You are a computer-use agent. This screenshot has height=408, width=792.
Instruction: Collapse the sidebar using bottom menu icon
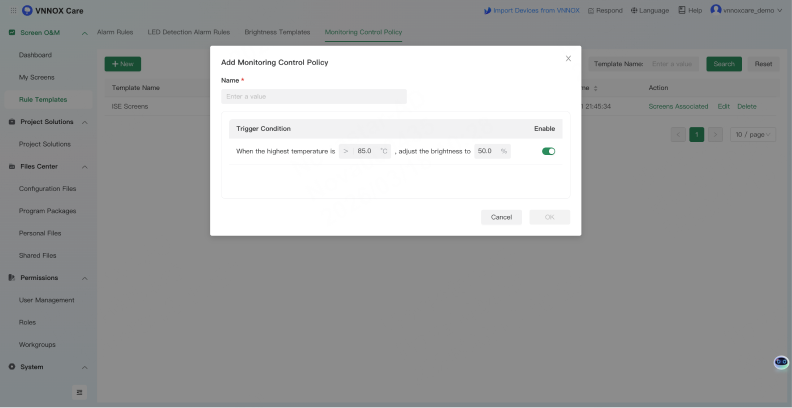click(x=80, y=392)
